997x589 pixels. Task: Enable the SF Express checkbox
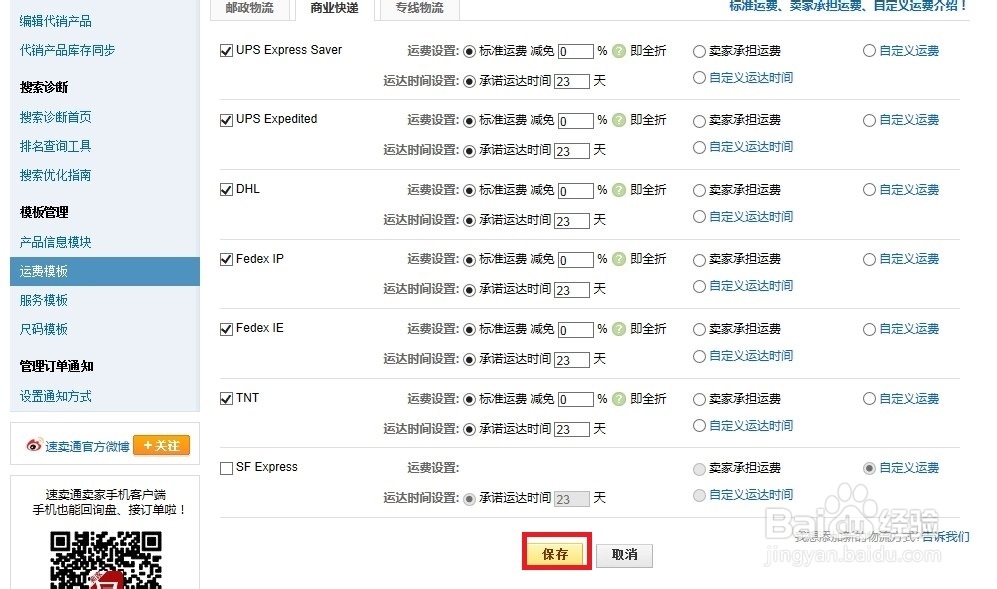[x=226, y=468]
